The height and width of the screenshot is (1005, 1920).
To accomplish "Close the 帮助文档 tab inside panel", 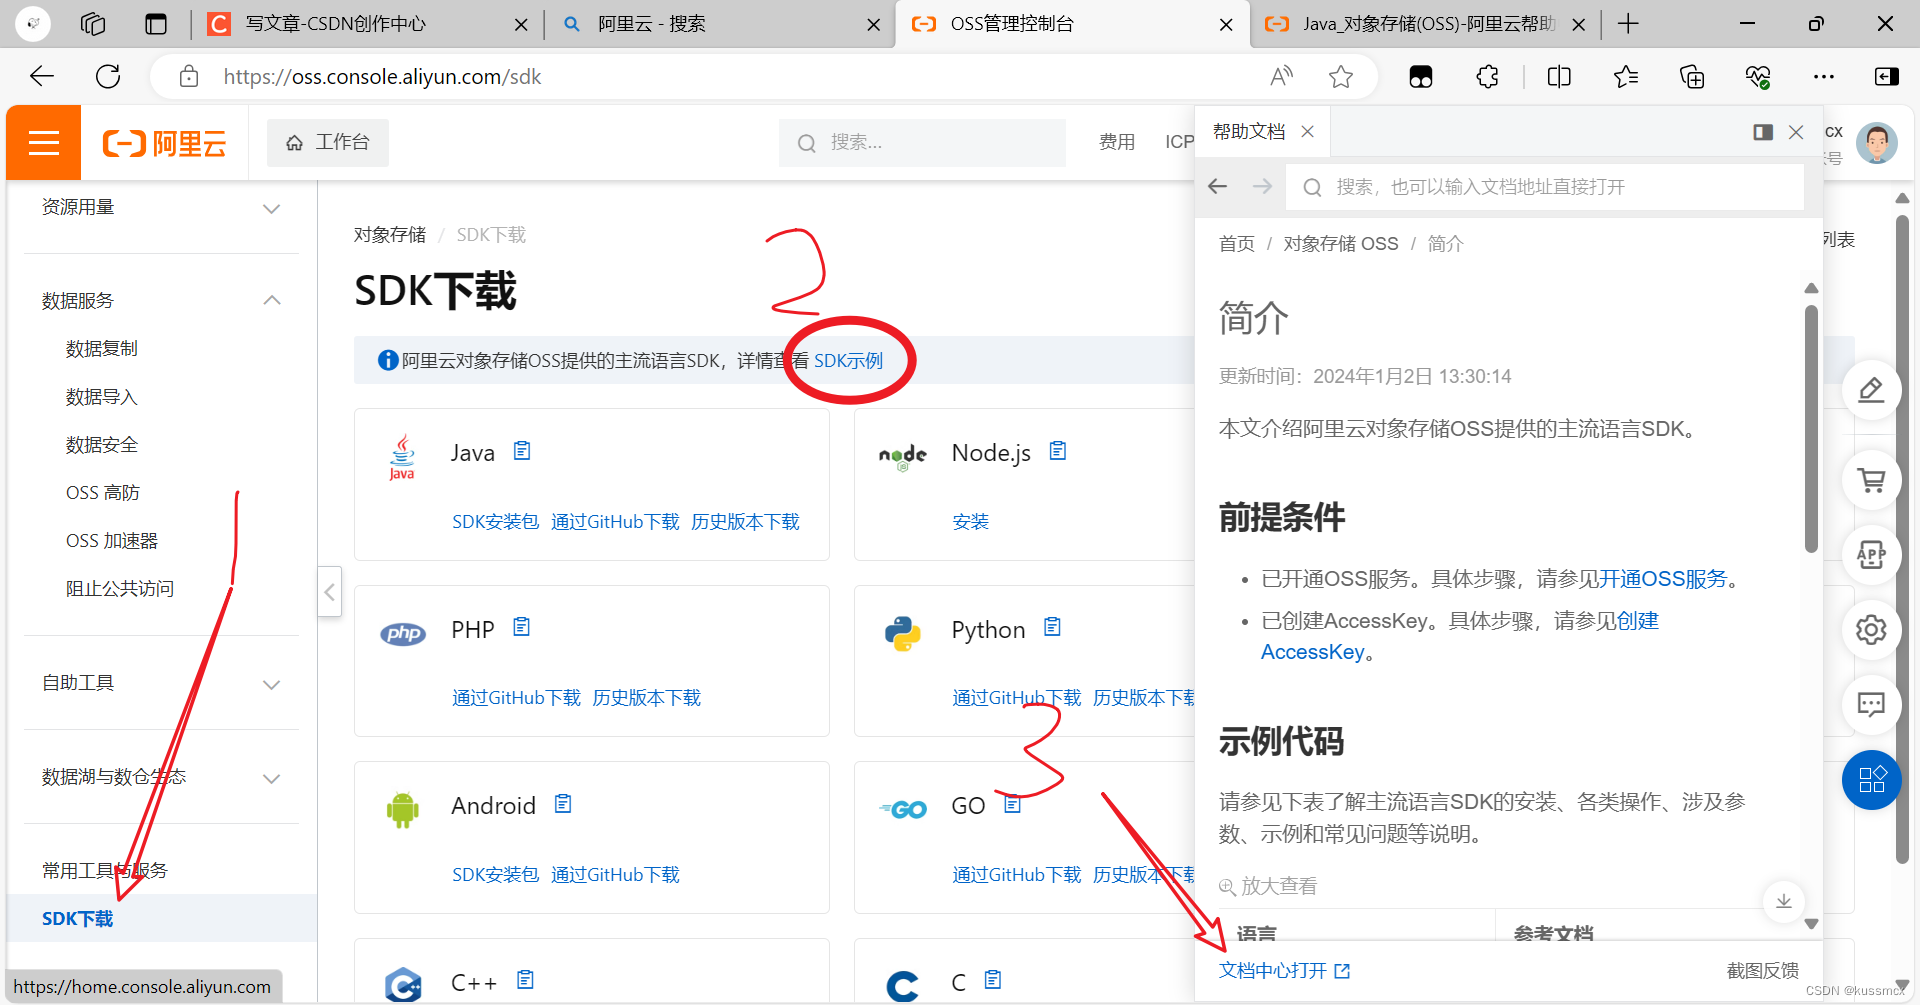I will (1307, 132).
